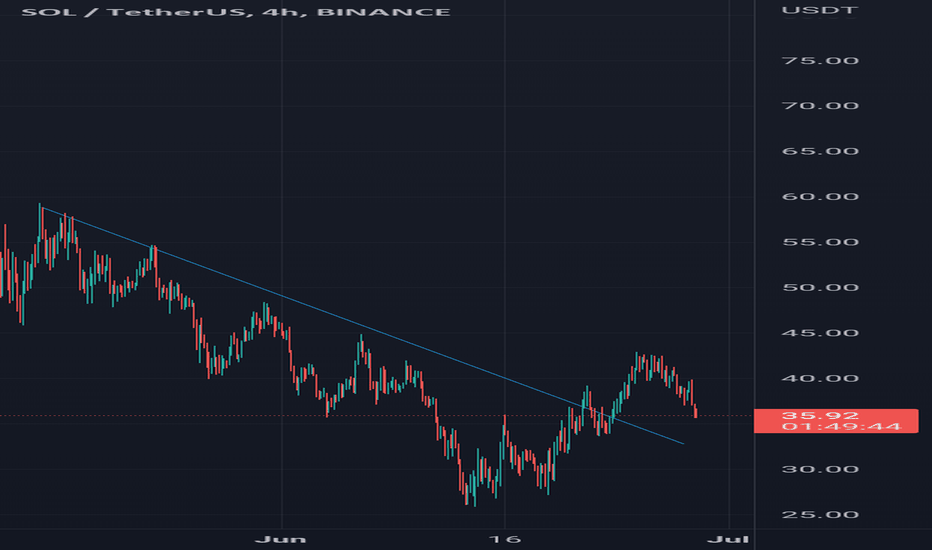Click the 16 date label on time axis

coord(505,539)
